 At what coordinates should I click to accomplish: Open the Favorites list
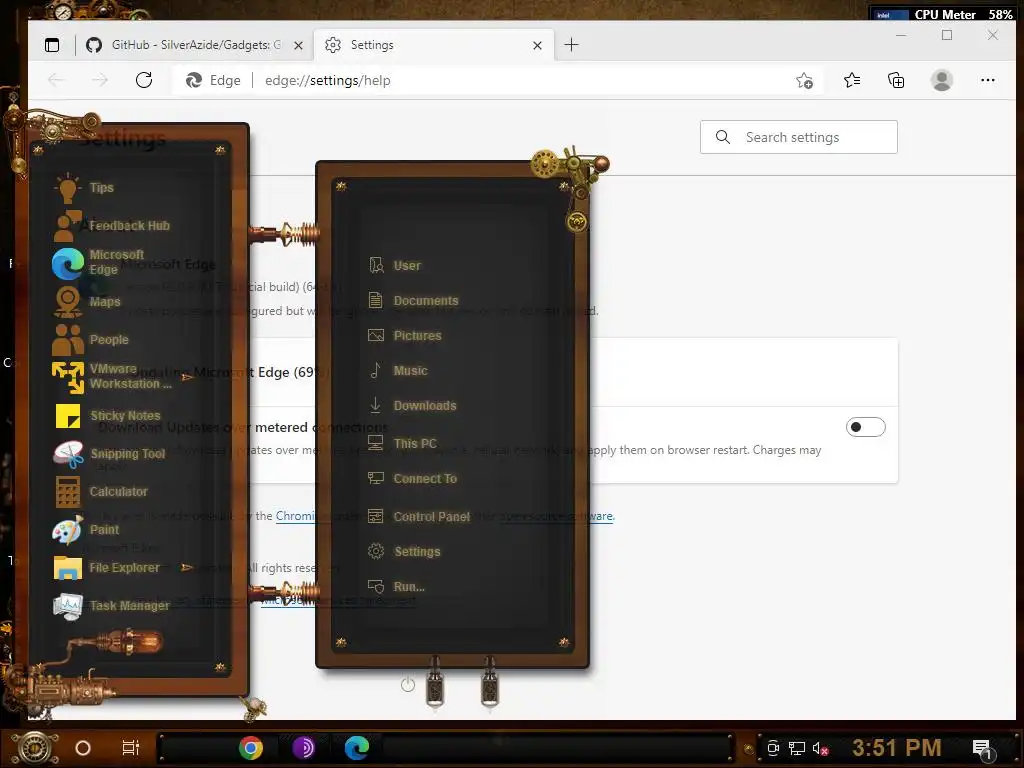(x=852, y=80)
